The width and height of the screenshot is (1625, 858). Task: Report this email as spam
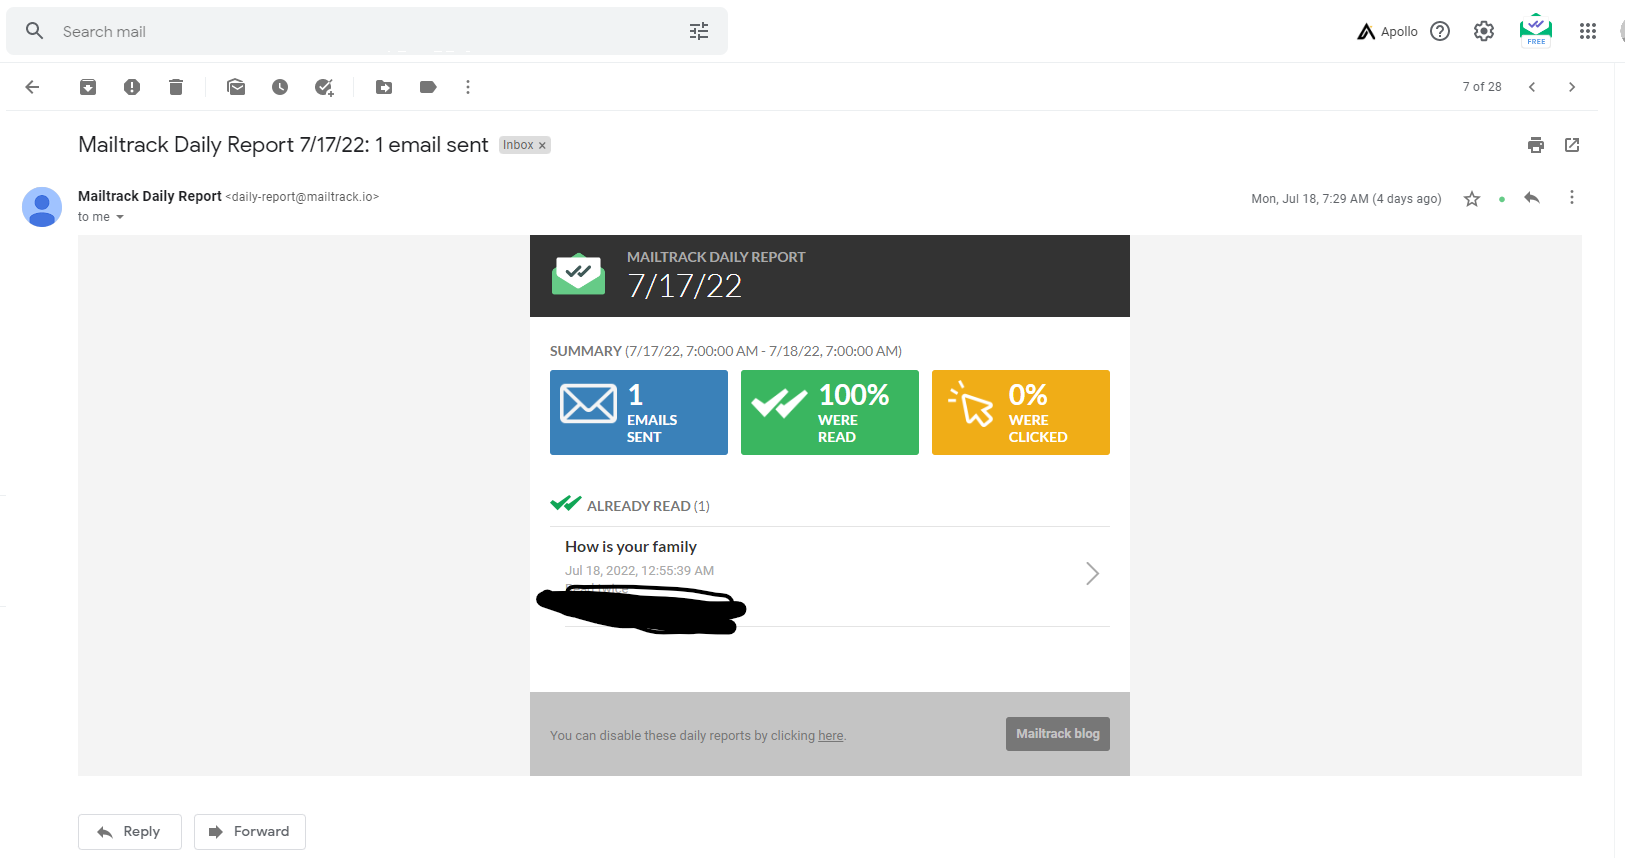pyautogui.click(x=132, y=87)
